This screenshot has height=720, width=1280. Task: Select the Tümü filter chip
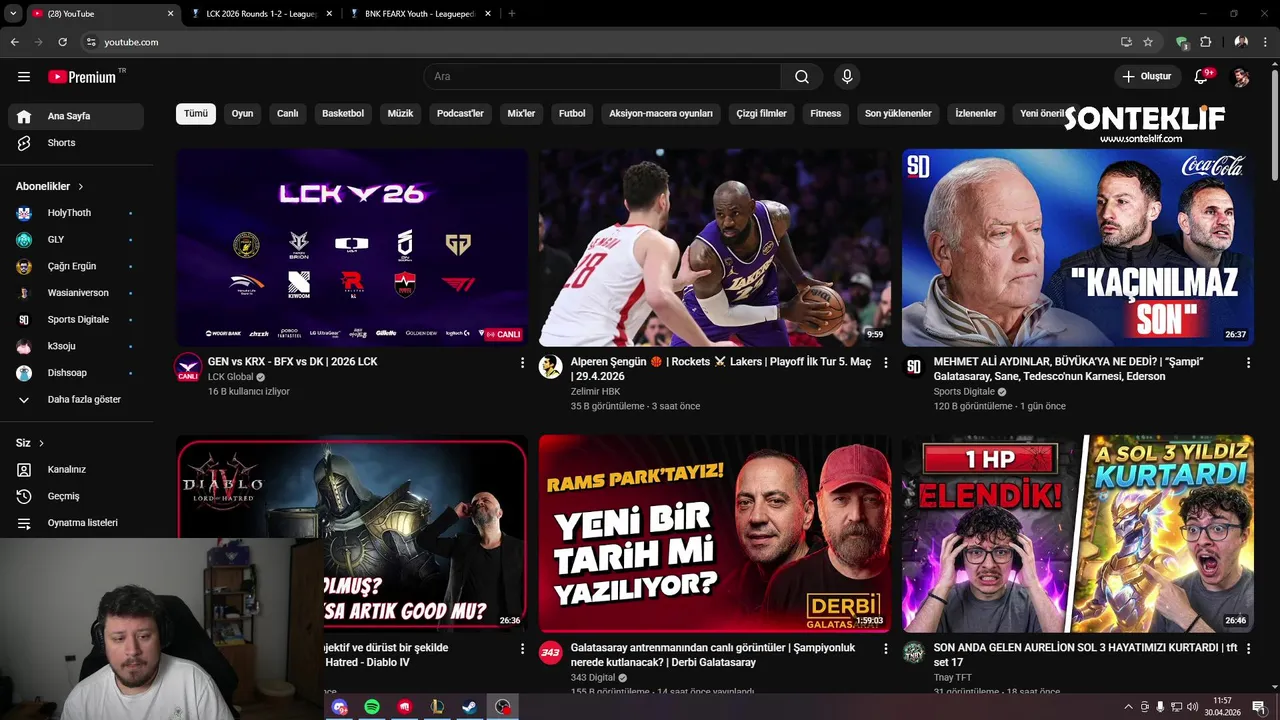pos(196,113)
